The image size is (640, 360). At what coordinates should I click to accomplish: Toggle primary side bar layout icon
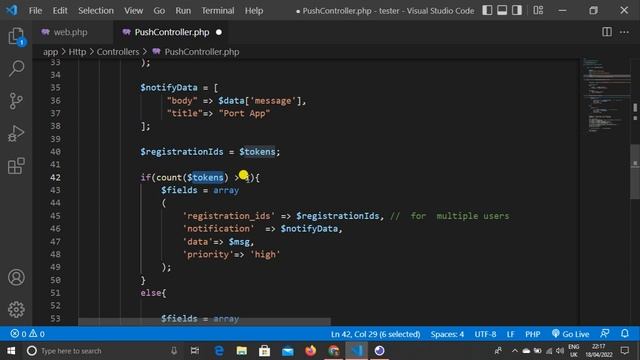(487, 10)
